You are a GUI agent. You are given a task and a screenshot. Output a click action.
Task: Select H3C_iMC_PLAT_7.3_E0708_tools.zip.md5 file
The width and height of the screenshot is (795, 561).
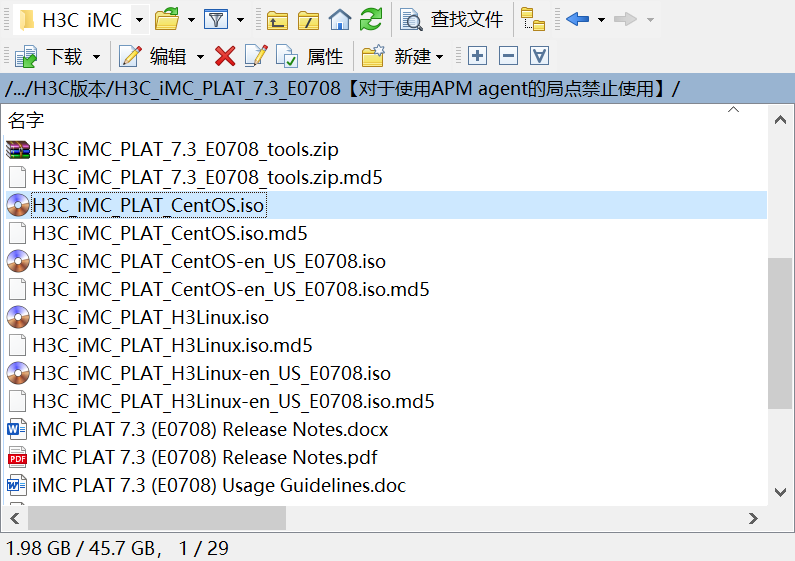207,178
